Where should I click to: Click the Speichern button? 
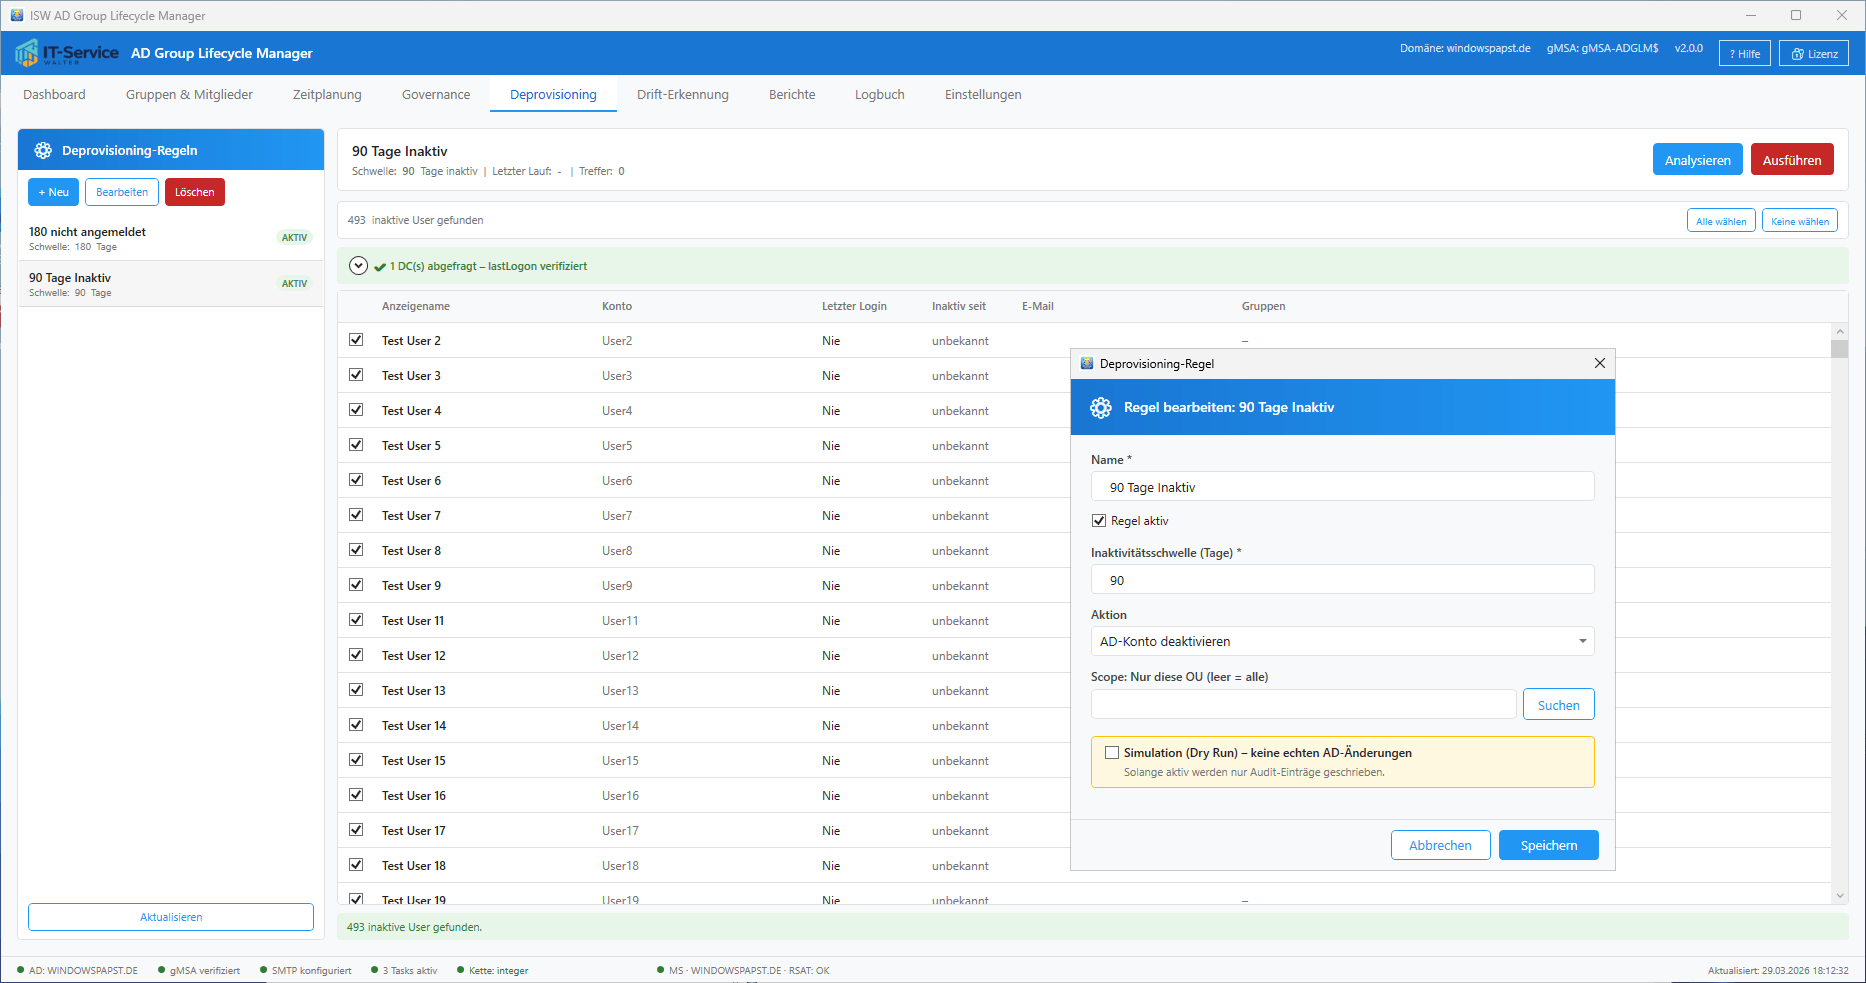tap(1548, 845)
